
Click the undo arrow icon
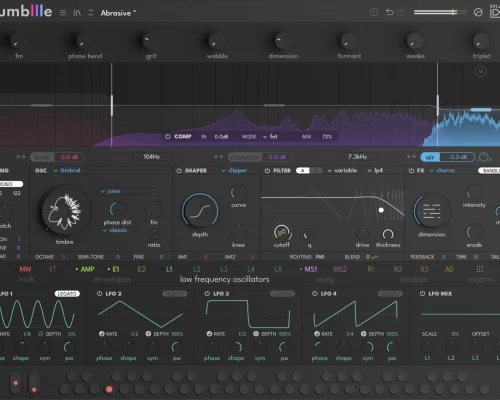(389, 12)
